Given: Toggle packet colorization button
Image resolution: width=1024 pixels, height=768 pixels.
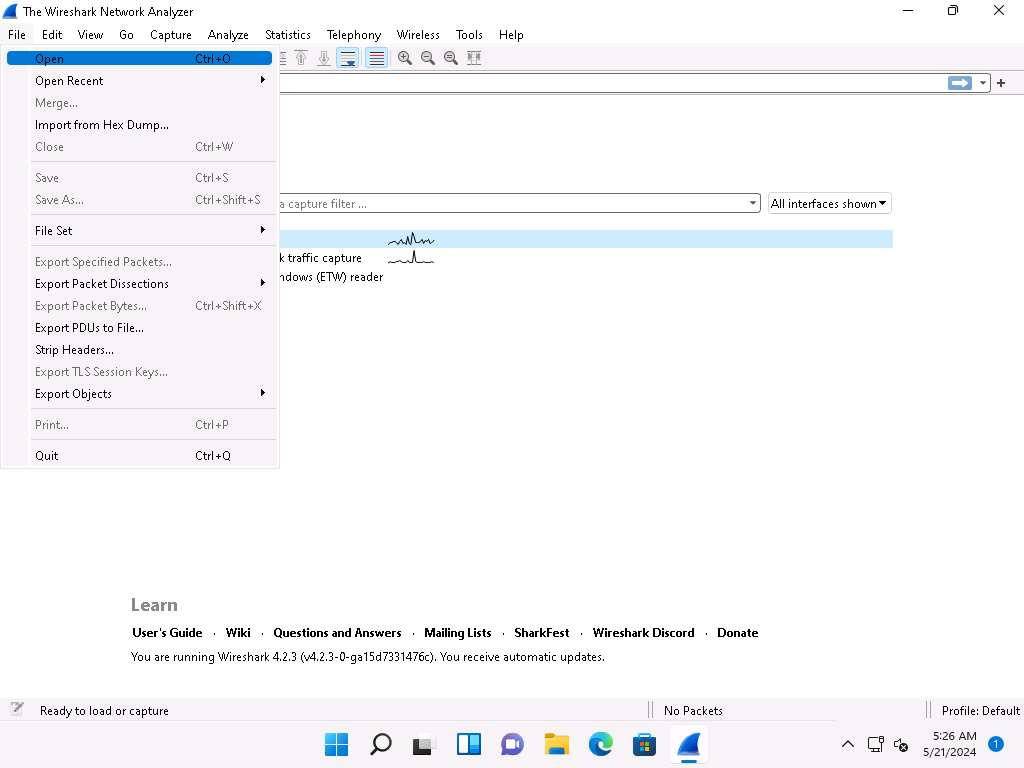Looking at the screenshot, I should pyautogui.click(x=376, y=58).
